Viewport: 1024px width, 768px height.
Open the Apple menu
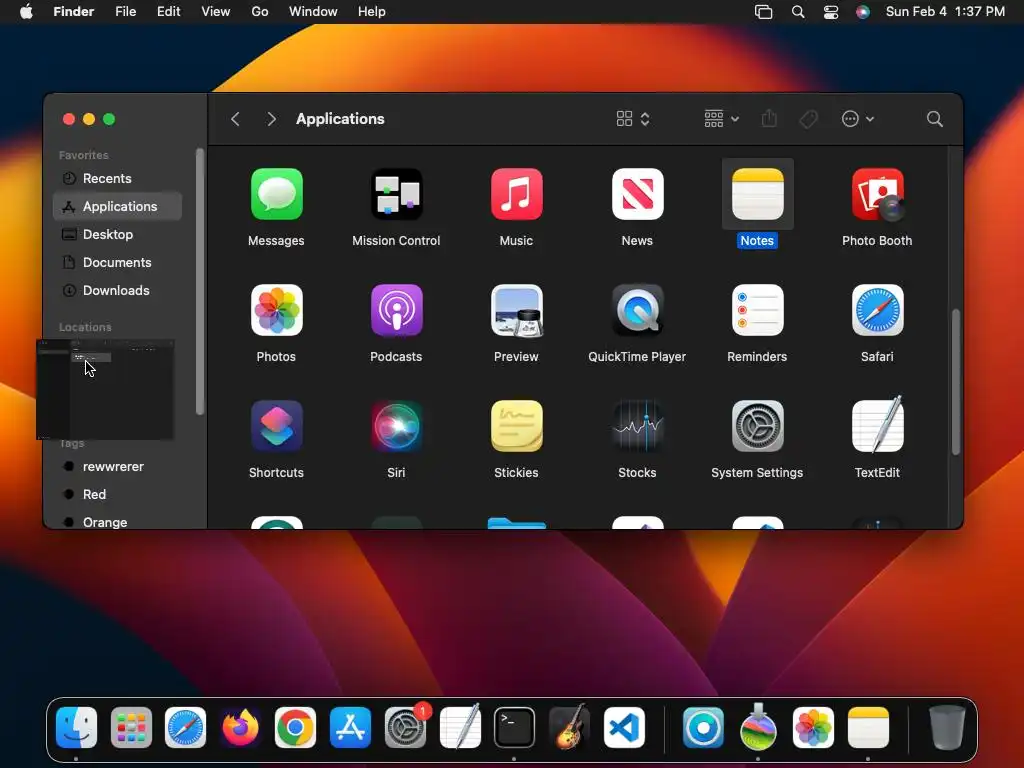[26, 12]
